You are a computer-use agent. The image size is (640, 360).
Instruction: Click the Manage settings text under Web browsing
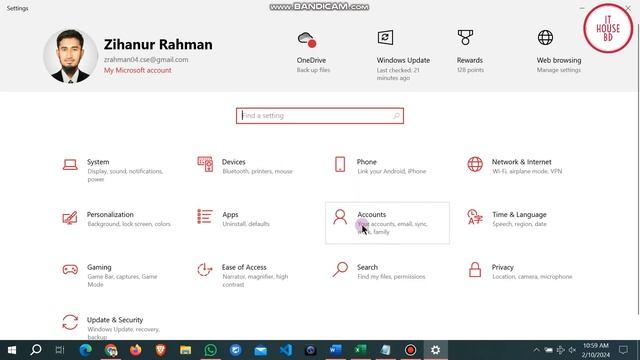tap(559, 70)
